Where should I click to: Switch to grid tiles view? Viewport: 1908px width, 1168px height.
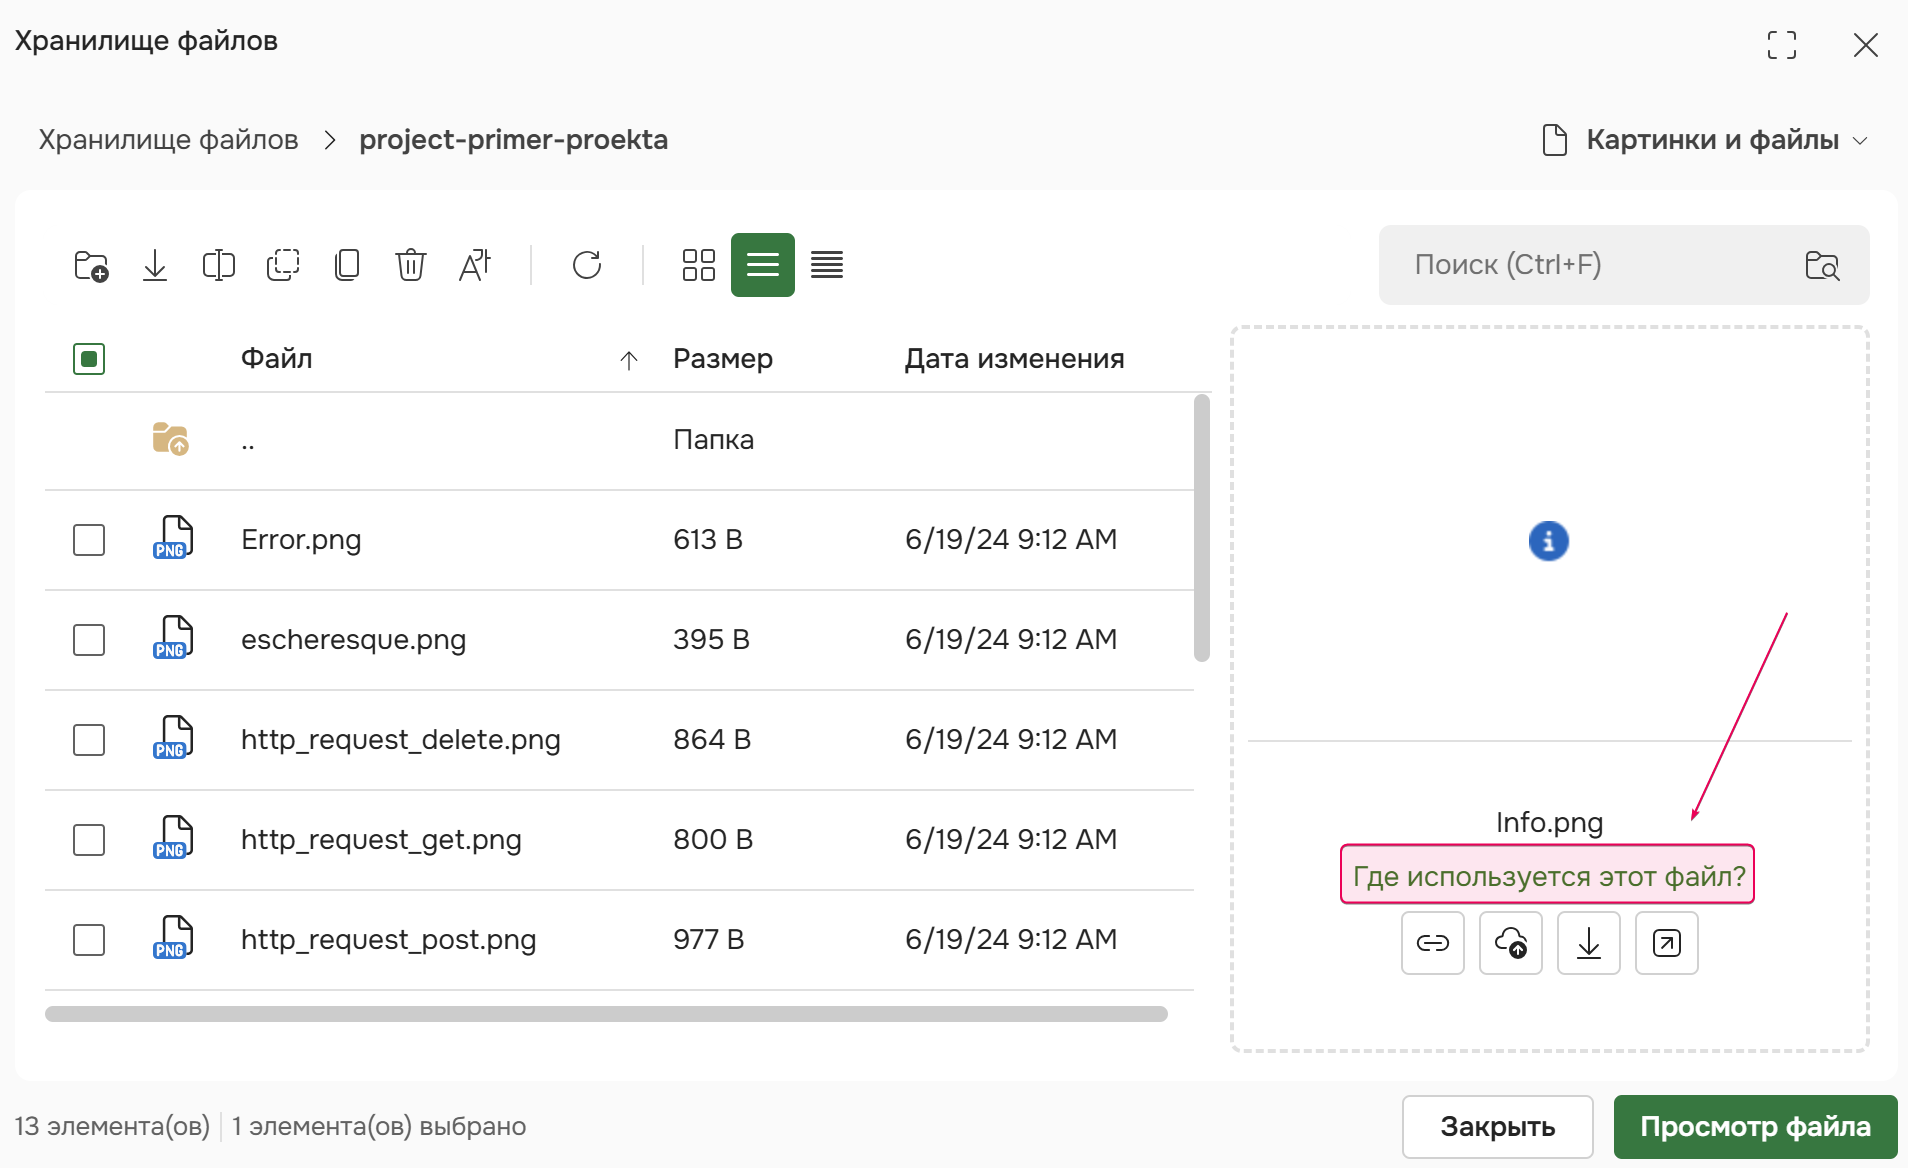tap(699, 265)
